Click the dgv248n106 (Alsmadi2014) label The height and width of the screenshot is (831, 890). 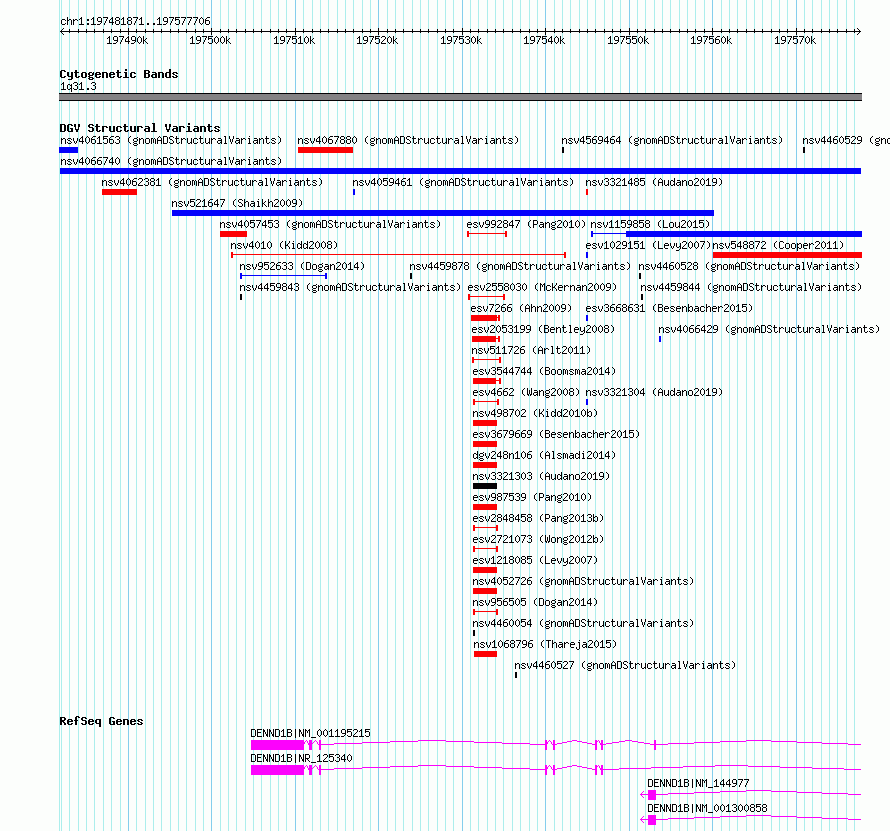(x=544, y=455)
